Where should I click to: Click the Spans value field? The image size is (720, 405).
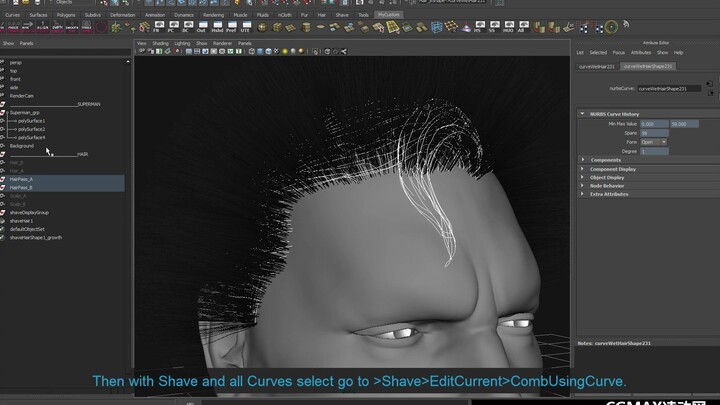click(x=654, y=133)
